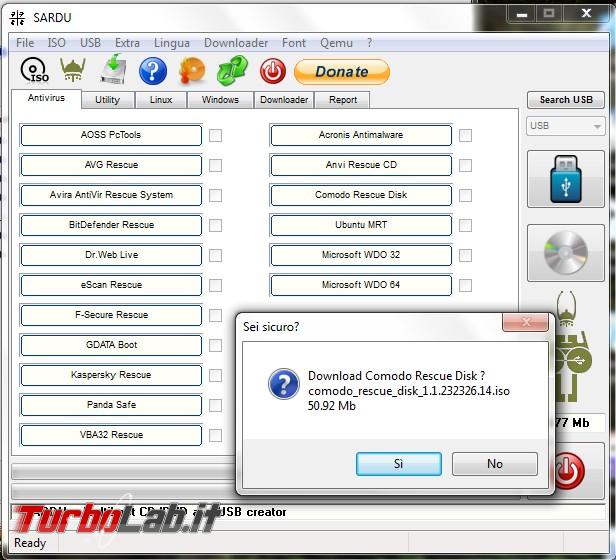Click the GDATA Boot button

[111, 345]
